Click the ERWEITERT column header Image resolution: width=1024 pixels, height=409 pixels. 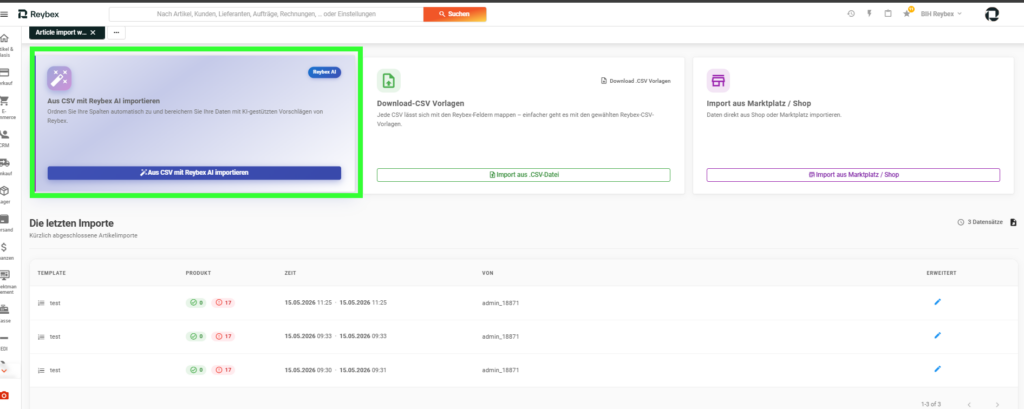click(941, 272)
